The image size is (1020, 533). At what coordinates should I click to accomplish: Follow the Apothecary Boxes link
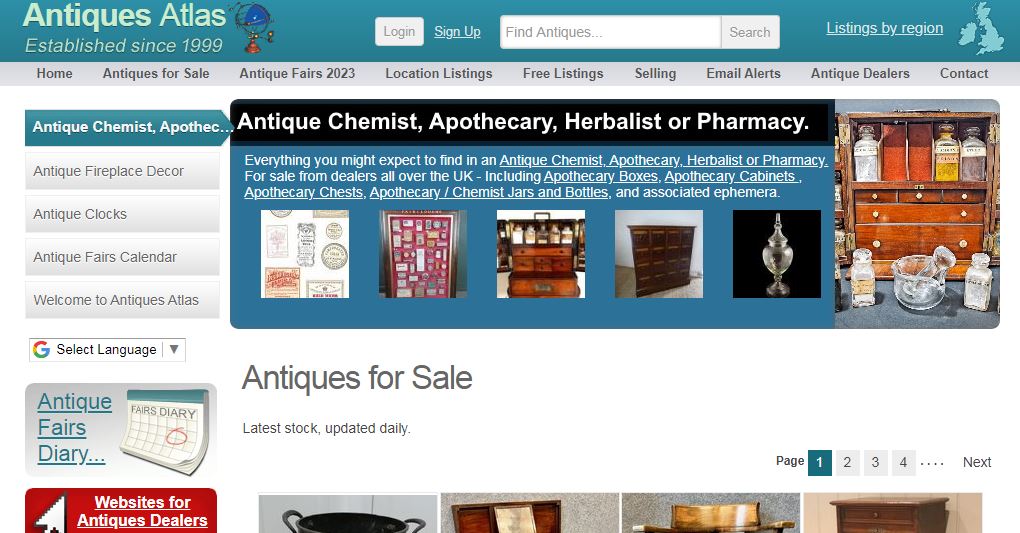[601, 176]
